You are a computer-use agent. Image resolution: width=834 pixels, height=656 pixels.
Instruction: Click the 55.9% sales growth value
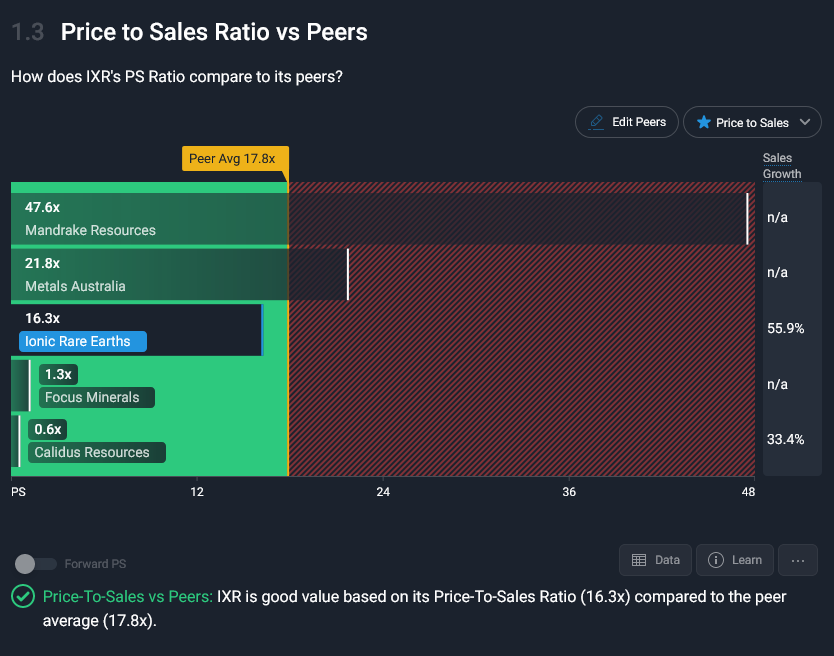(x=786, y=328)
